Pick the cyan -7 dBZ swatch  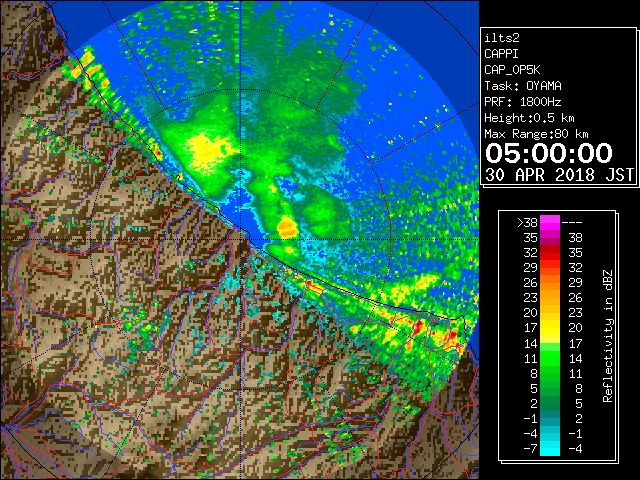[550, 449]
